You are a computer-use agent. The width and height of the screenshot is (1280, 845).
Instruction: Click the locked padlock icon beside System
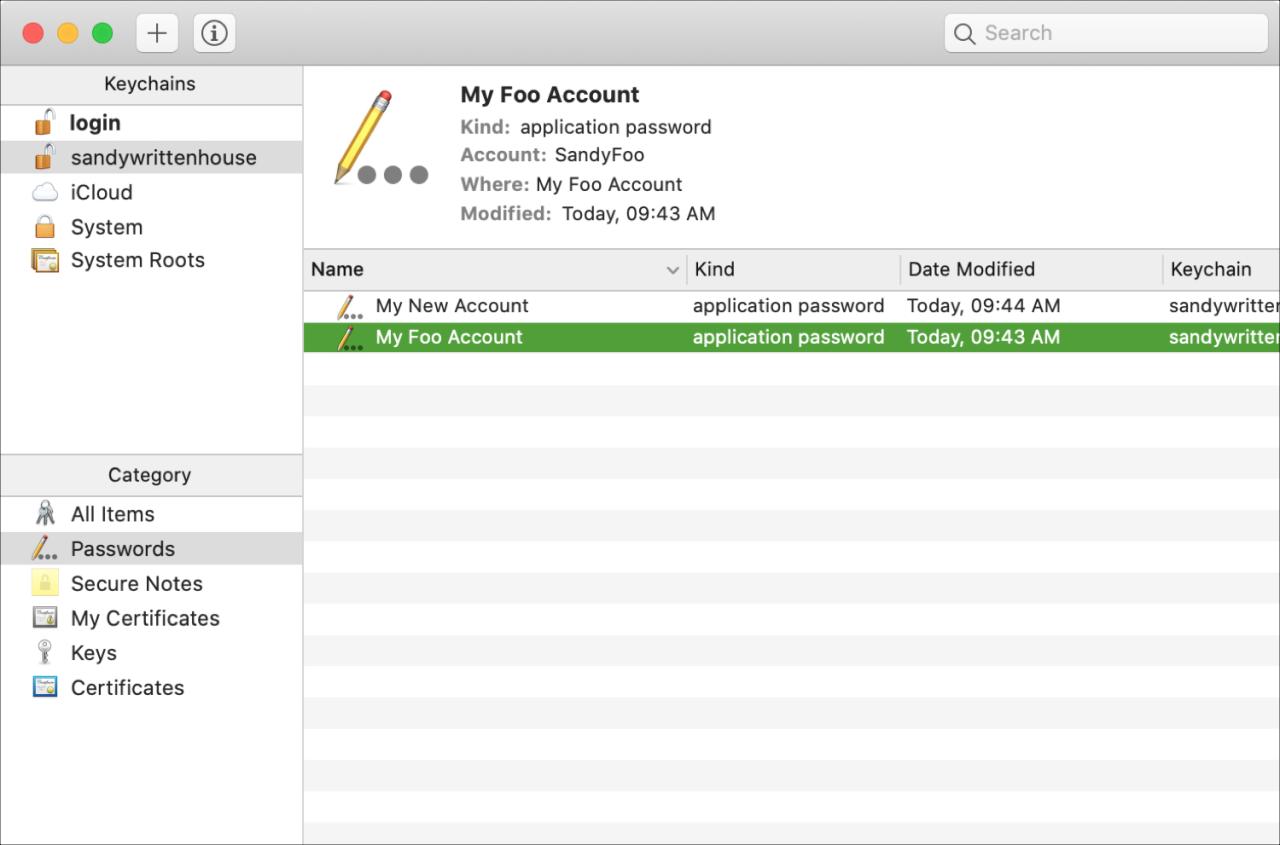45,227
